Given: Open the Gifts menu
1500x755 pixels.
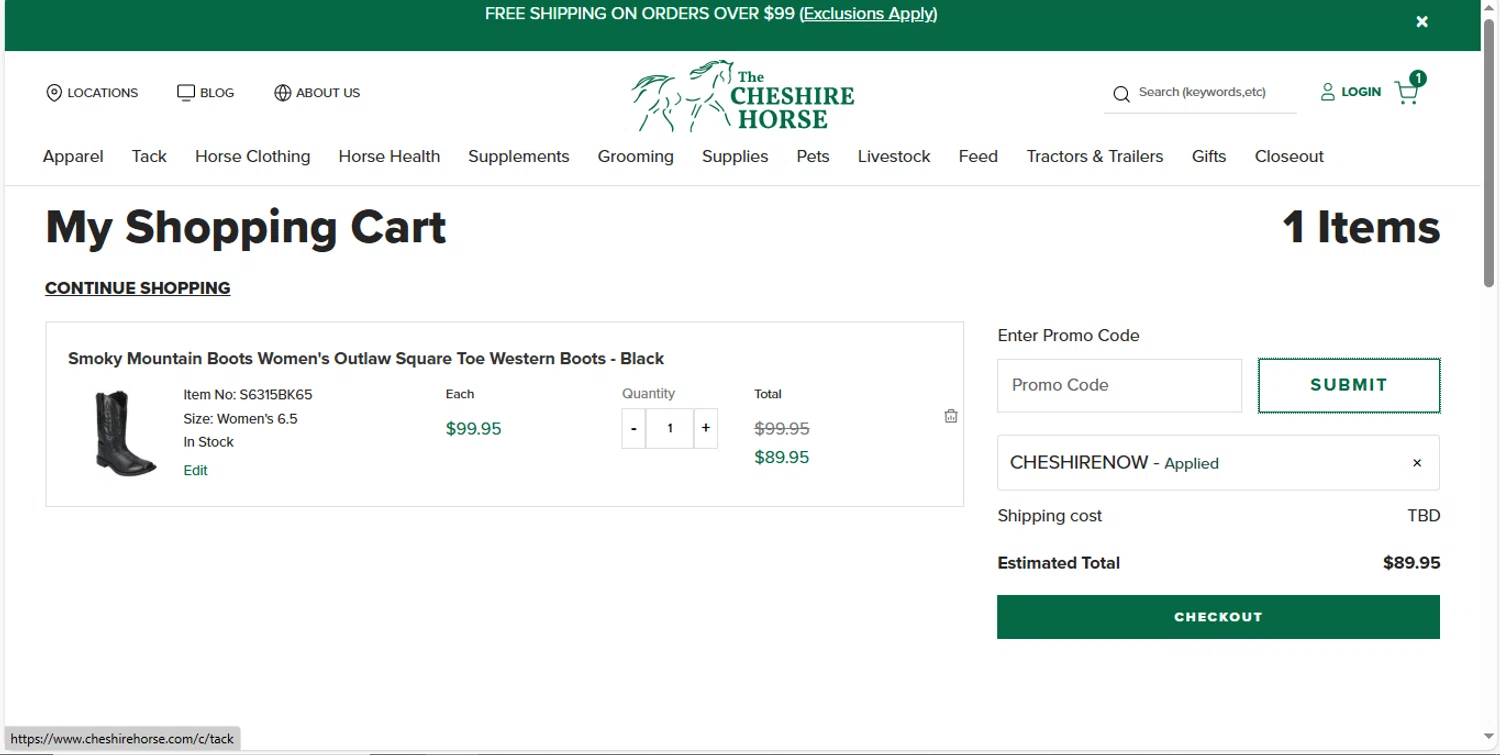Looking at the screenshot, I should tap(1209, 156).
